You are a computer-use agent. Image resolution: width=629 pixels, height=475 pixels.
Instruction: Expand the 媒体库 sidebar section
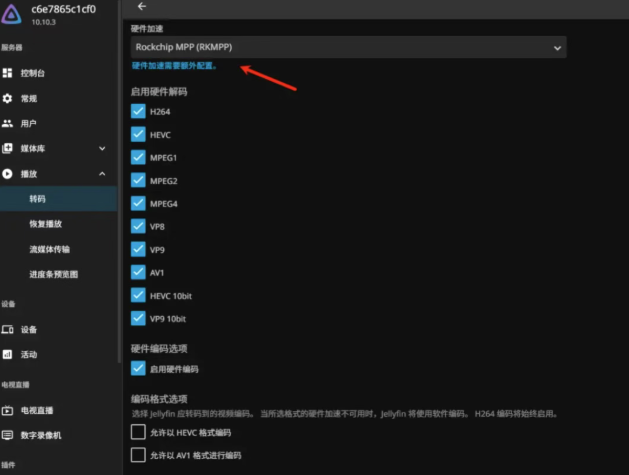click(x=102, y=148)
